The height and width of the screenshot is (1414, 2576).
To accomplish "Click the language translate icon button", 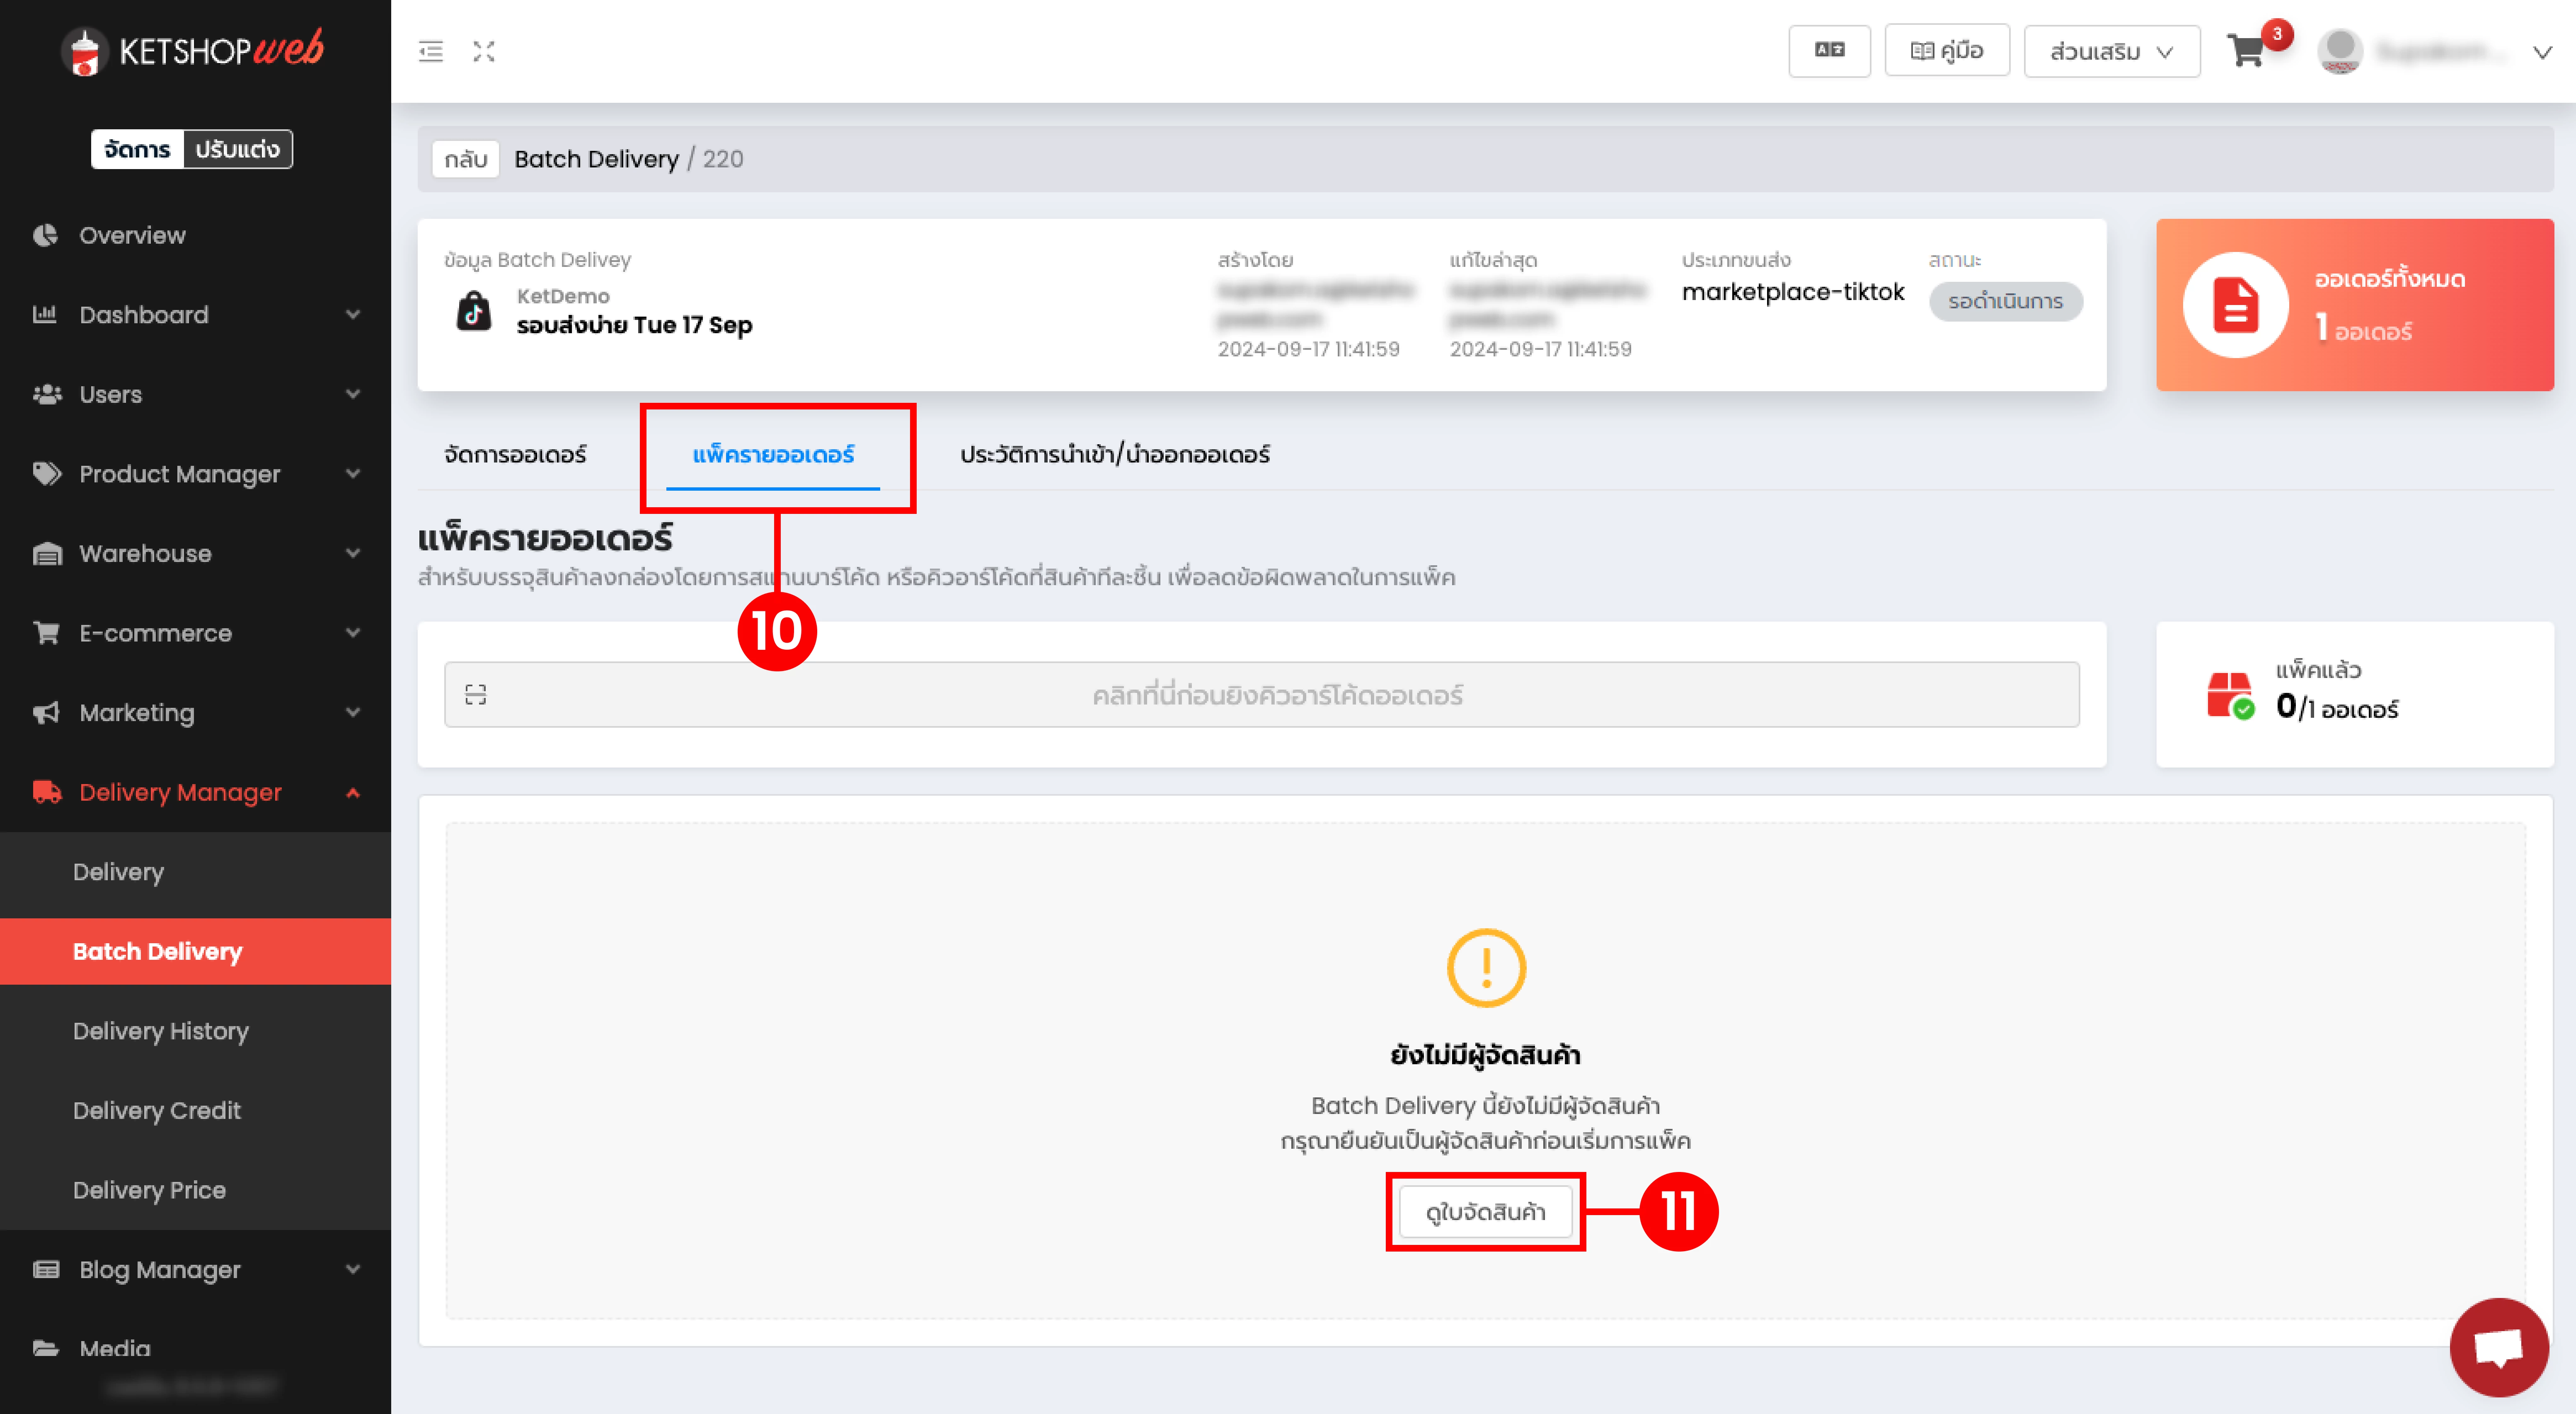I will 1829,51.
